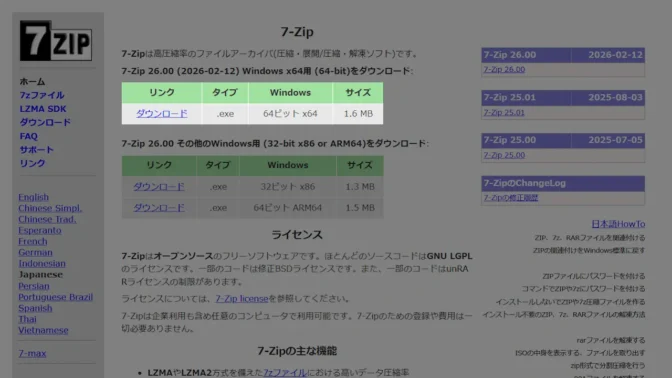Click the 64ビット x64 table cell
Viewport: 672px width, 378px height.
(290, 114)
